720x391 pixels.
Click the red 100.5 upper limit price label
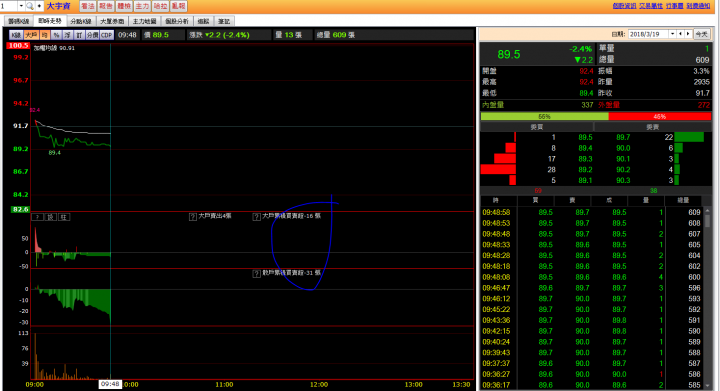click(x=18, y=45)
